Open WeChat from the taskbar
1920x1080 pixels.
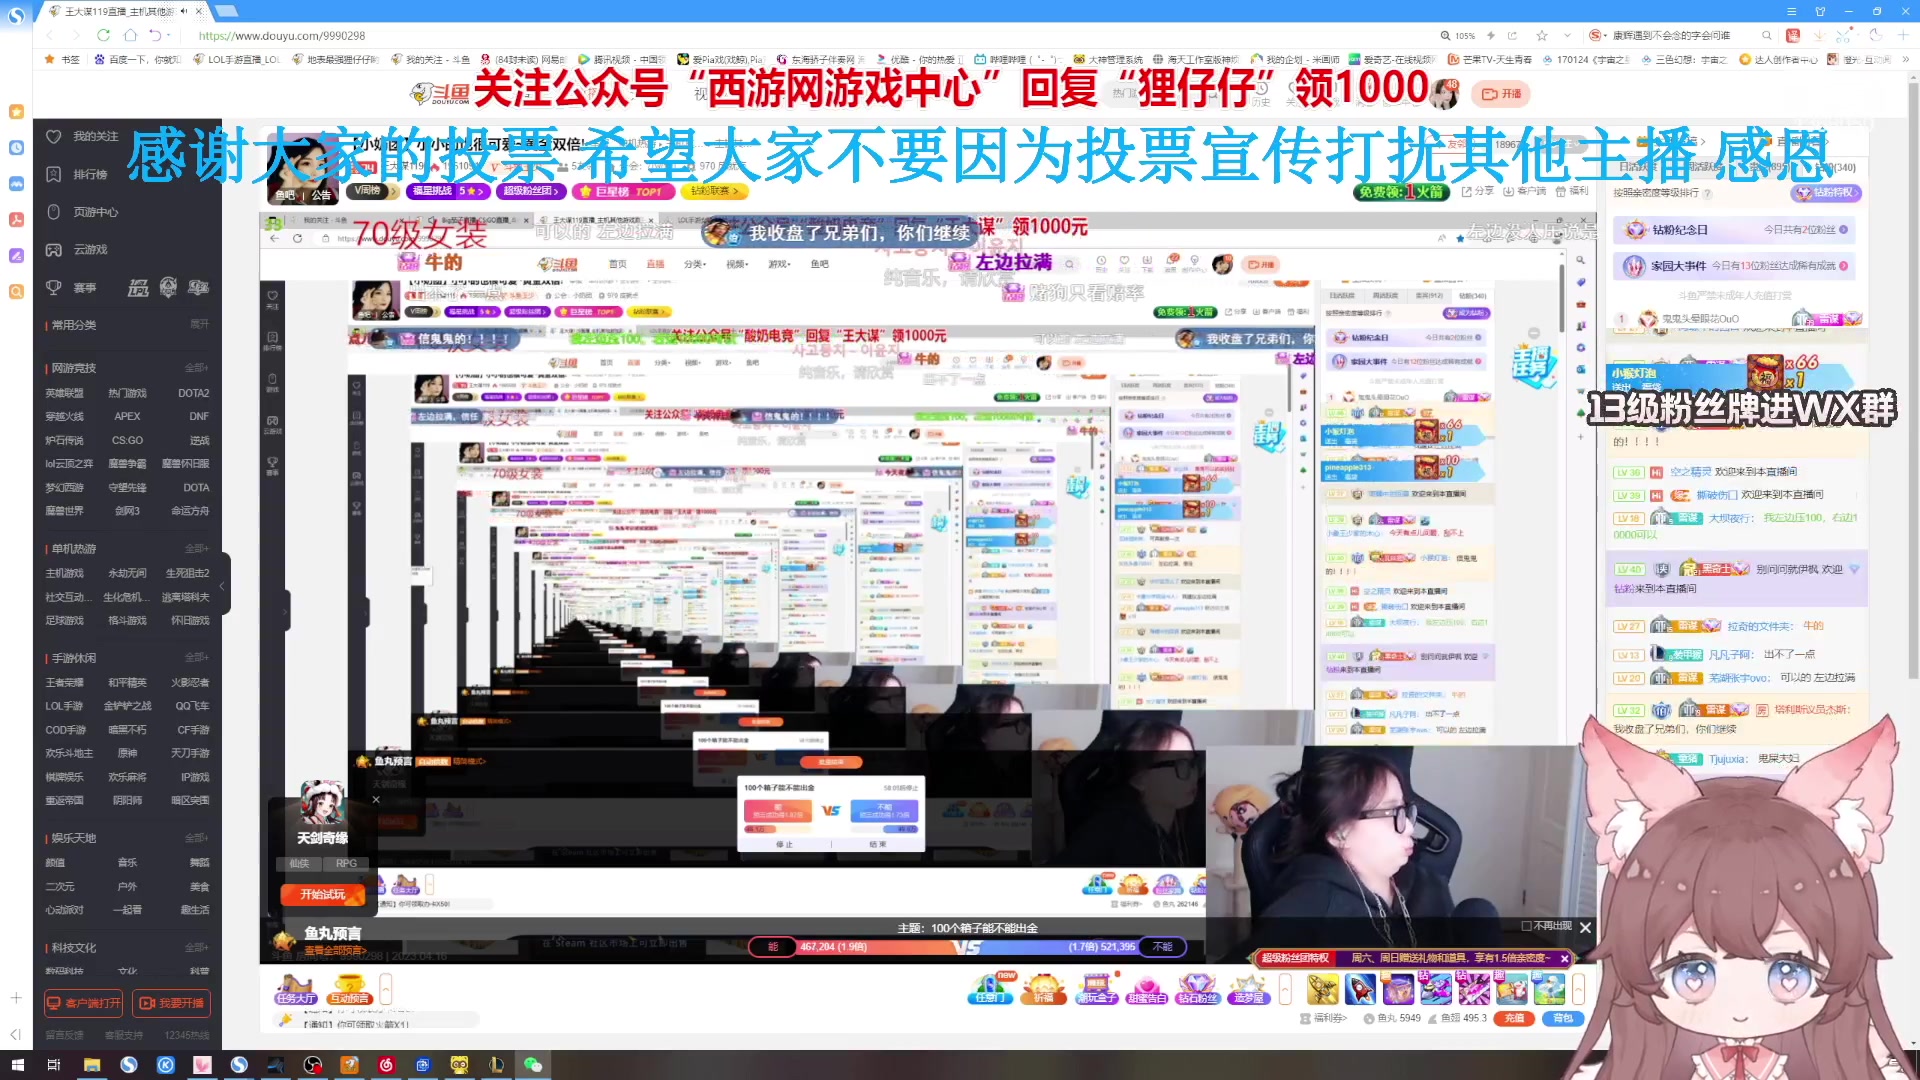click(532, 1065)
